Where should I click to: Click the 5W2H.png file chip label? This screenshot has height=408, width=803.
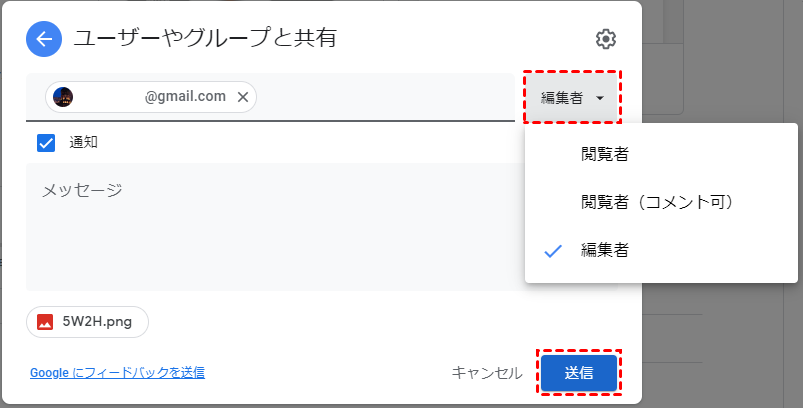[98, 322]
